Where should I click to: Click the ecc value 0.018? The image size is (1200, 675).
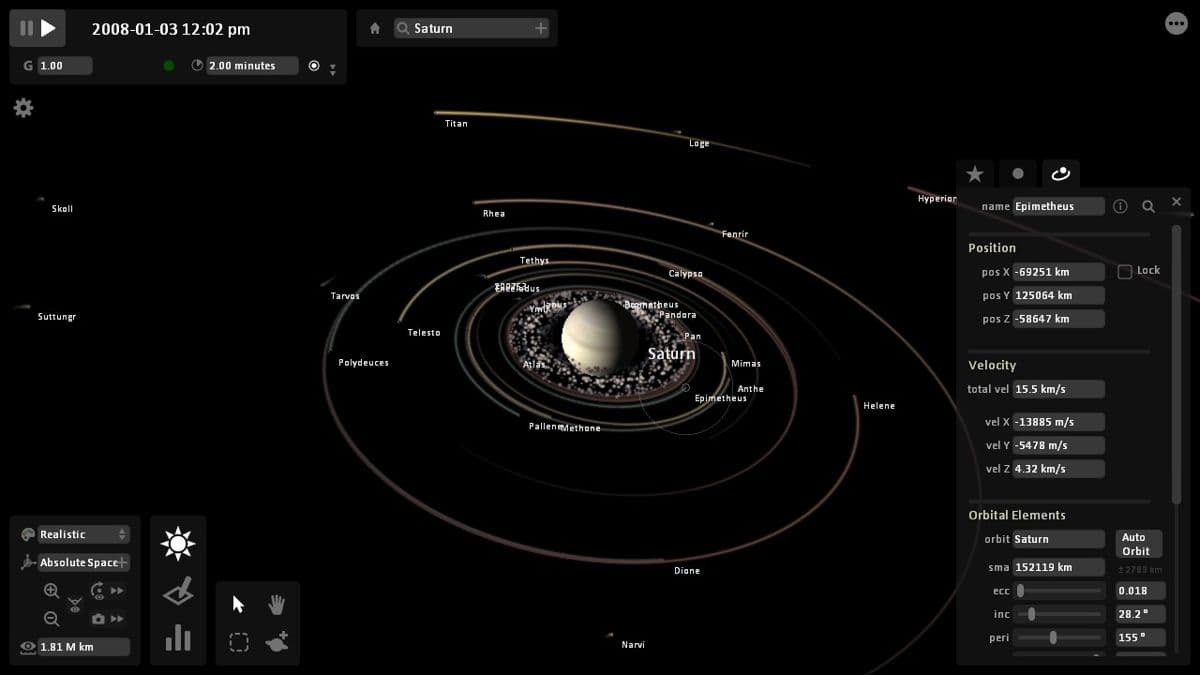pos(1138,591)
